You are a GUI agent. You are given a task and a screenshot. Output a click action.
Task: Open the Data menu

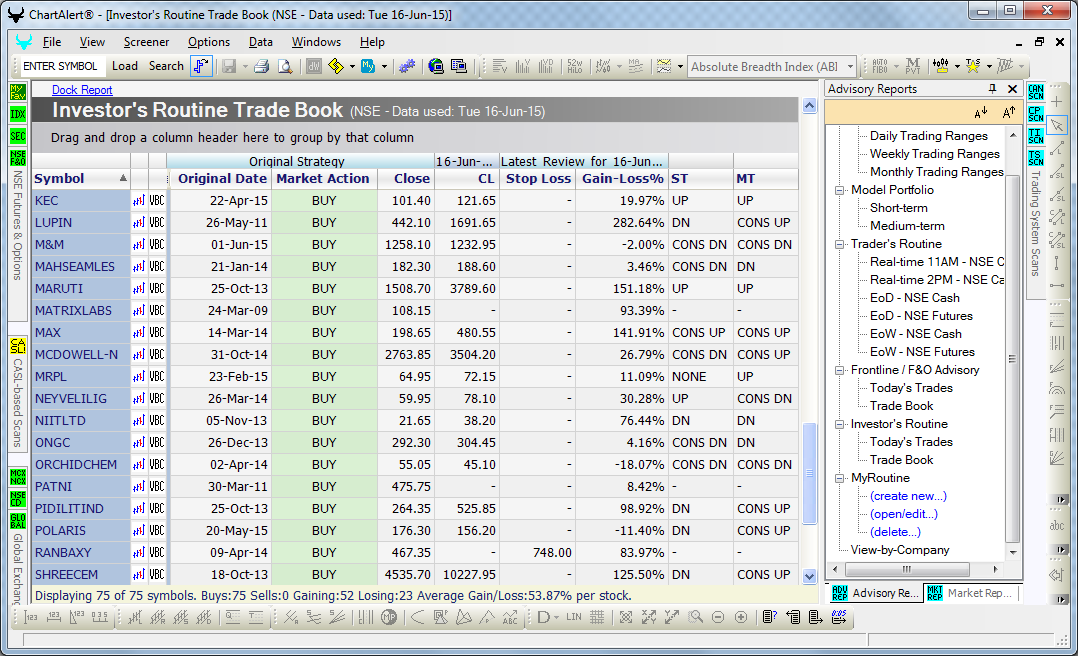click(261, 42)
